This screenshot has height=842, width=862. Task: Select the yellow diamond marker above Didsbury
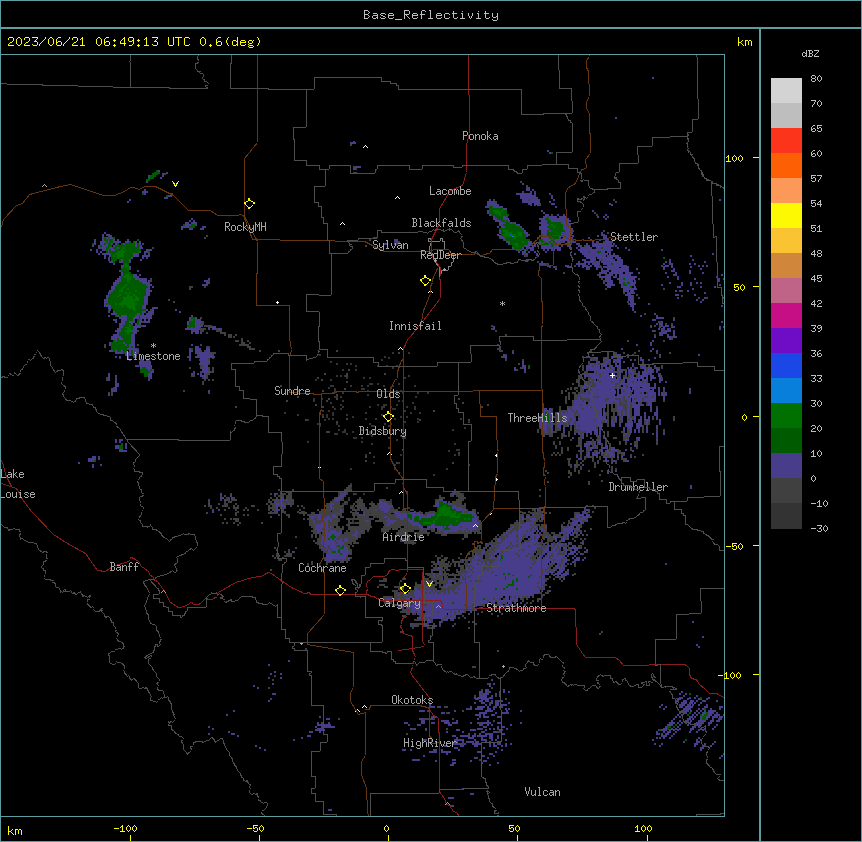(x=388, y=417)
